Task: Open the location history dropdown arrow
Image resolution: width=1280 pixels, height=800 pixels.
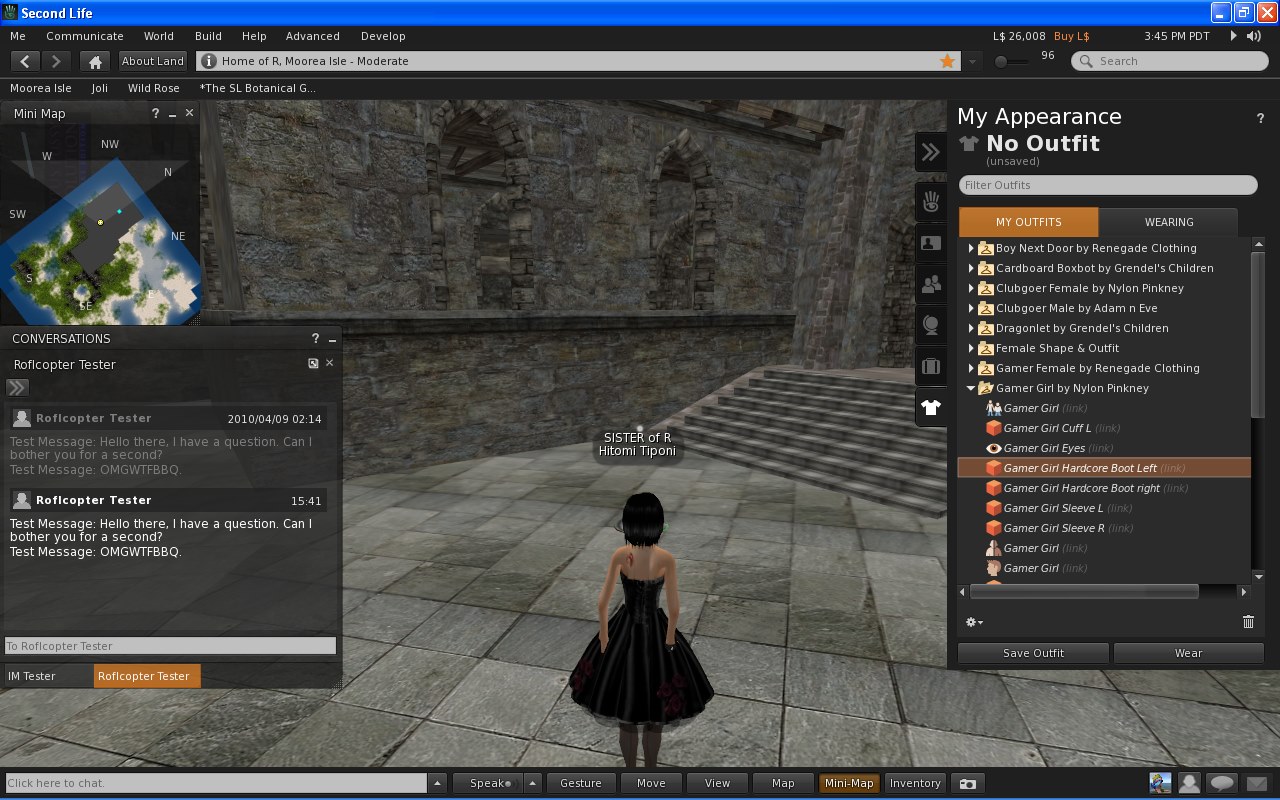Action: click(972, 61)
